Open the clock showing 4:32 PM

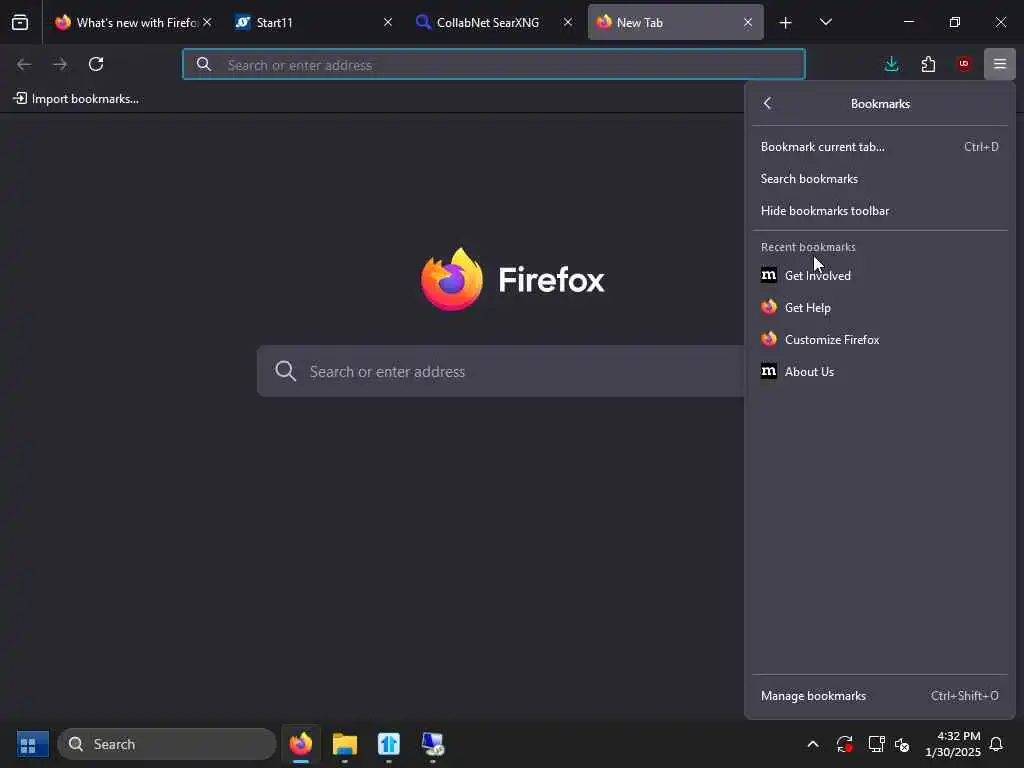[952, 744]
